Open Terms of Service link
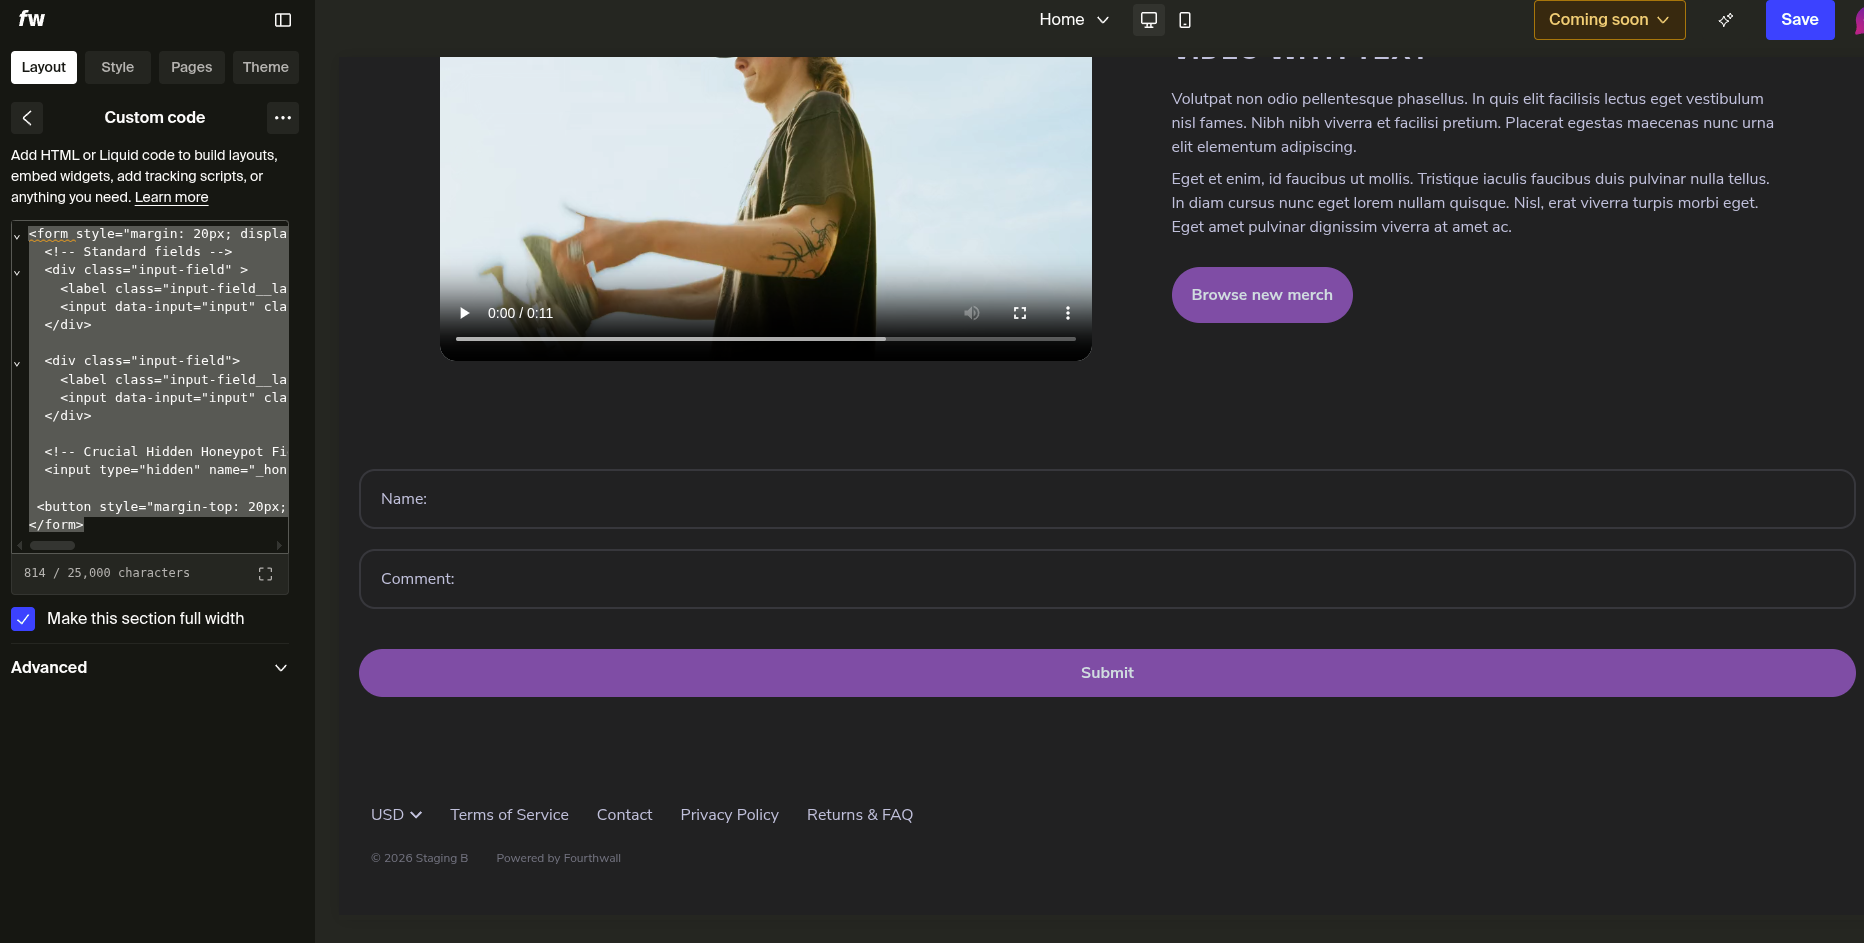The height and width of the screenshot is (943, 1864). pos(509,815)
